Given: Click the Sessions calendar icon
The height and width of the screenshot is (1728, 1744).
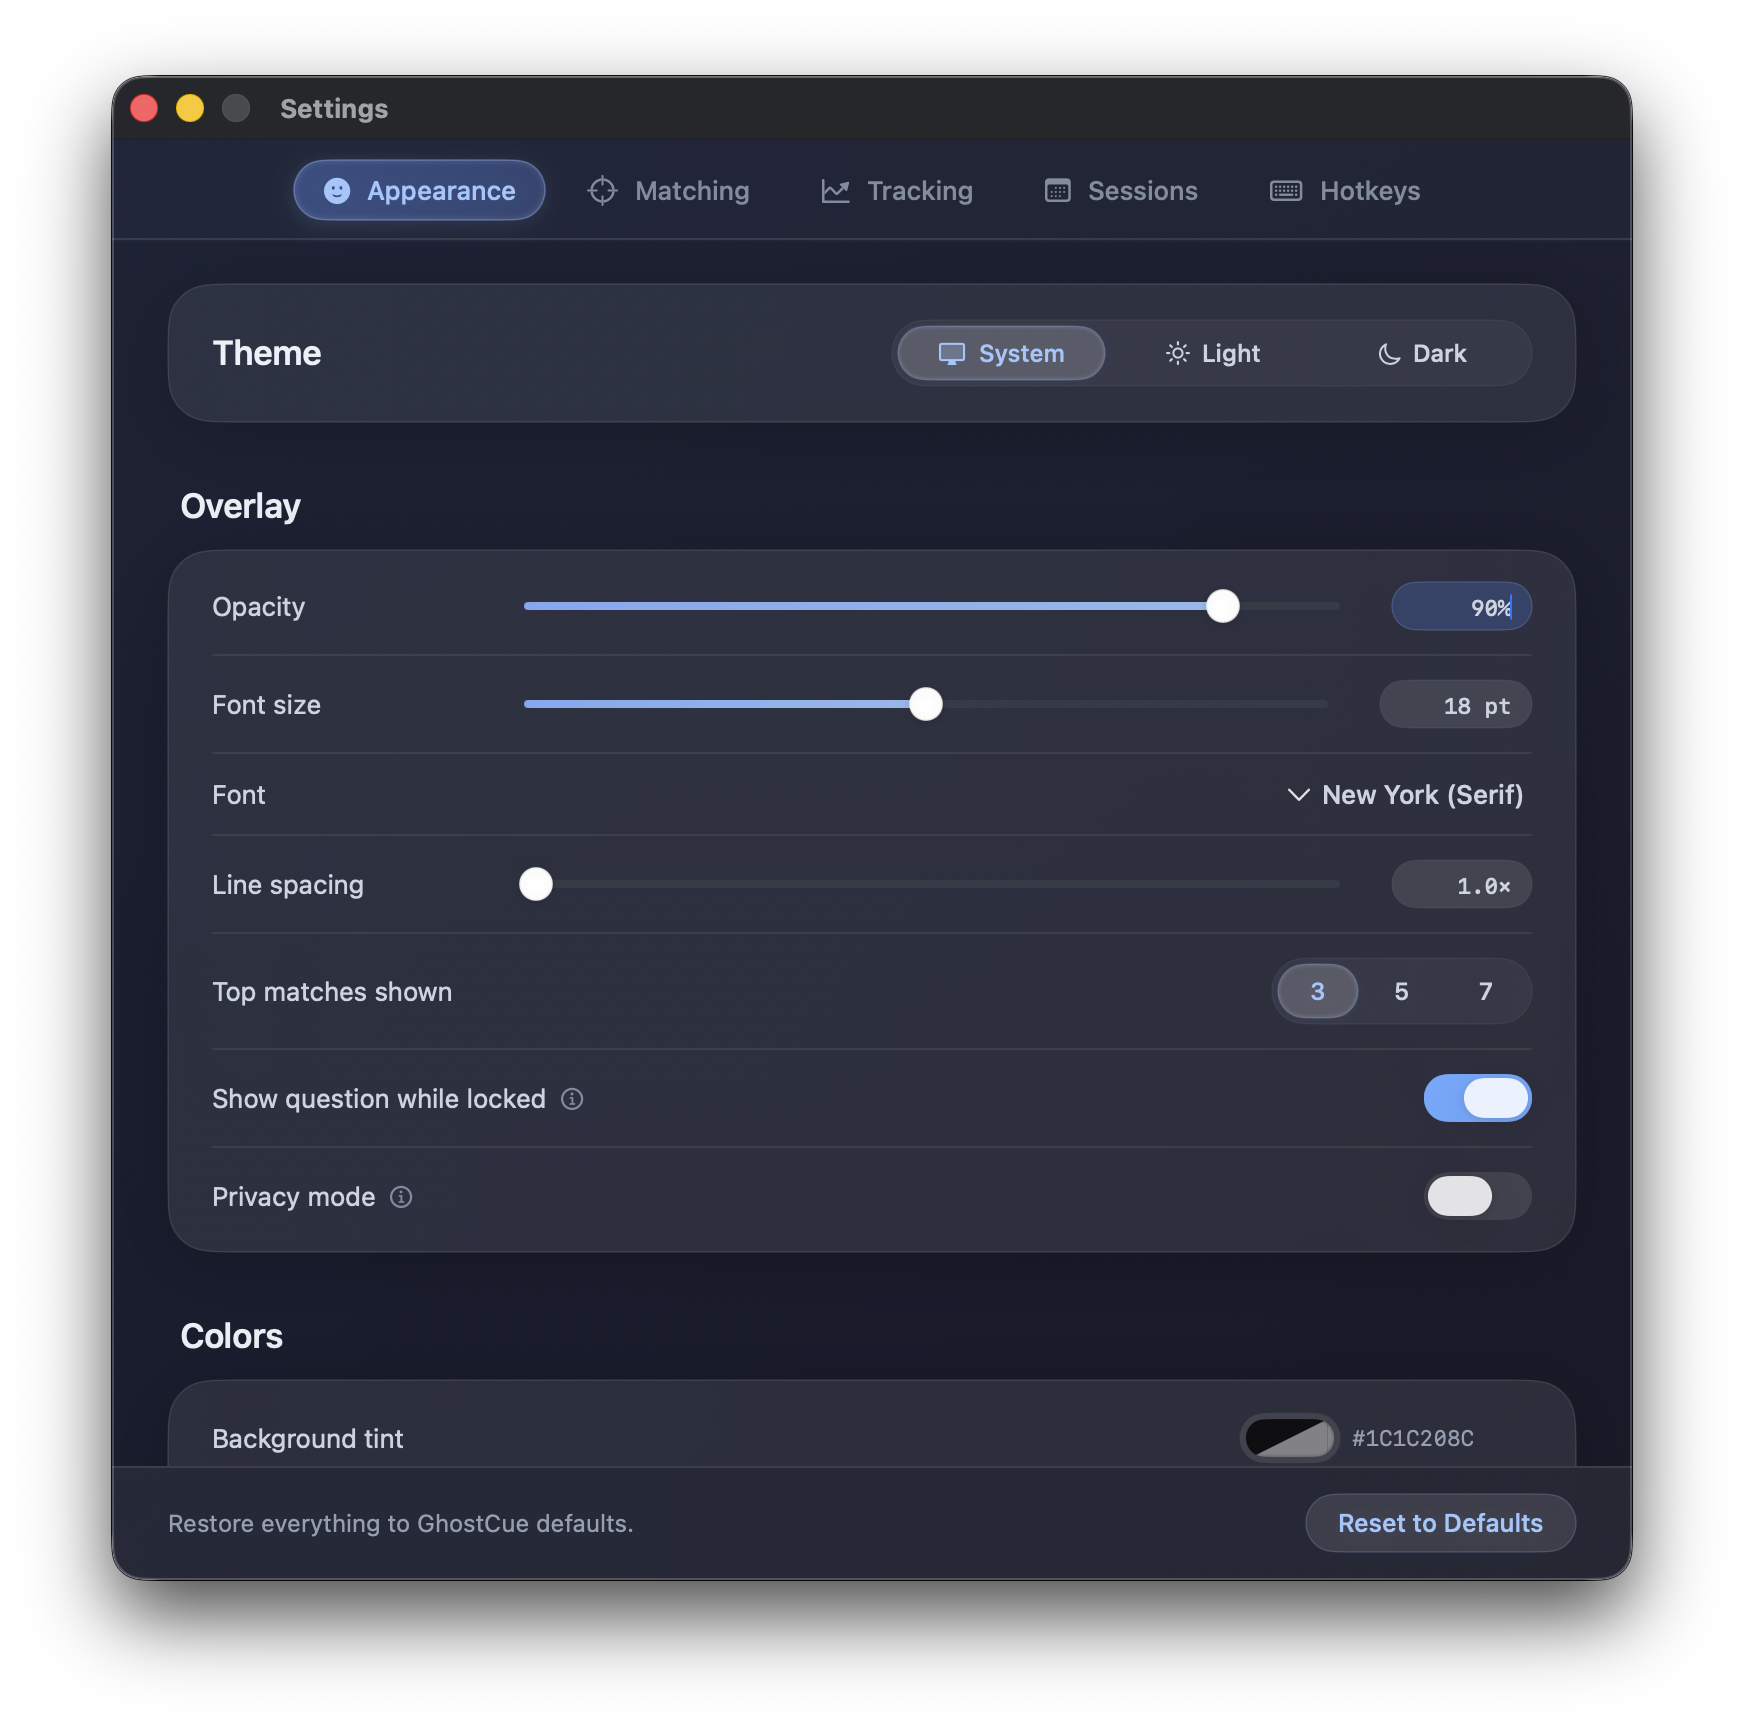Looking at the screenshot, I should point(1057,190).
